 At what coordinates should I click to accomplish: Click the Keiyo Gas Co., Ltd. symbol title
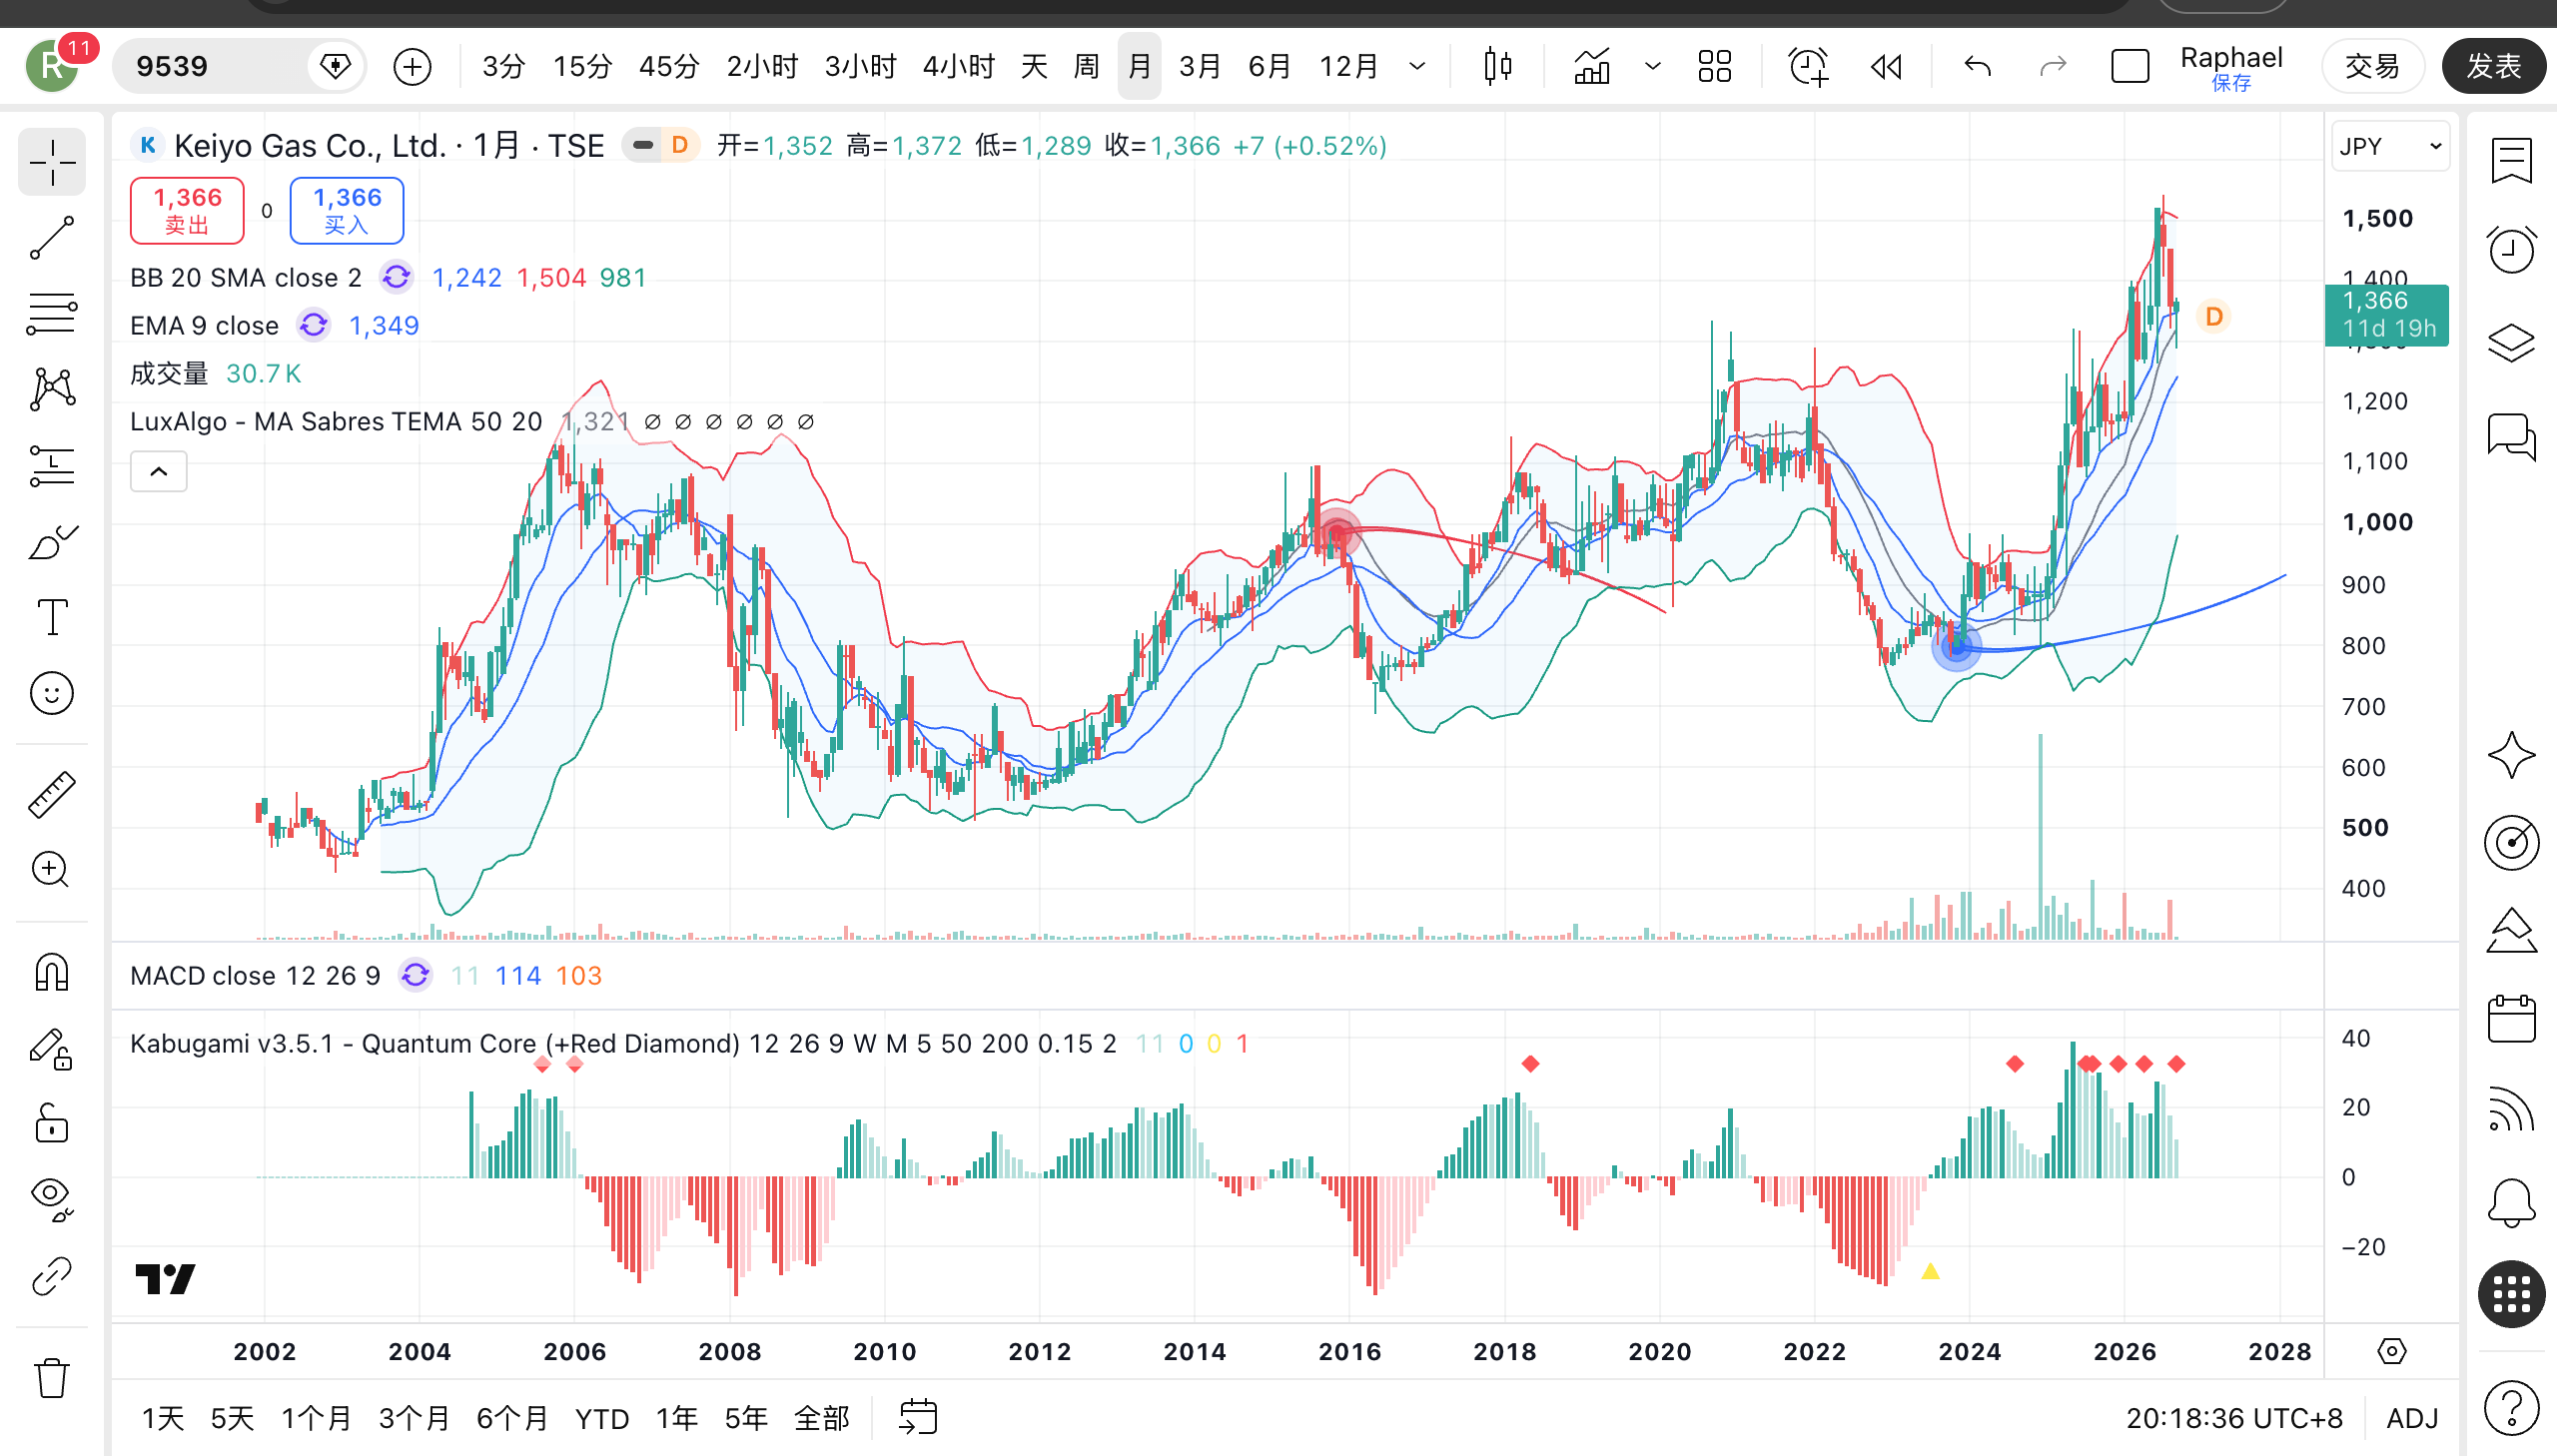(310, 146)
